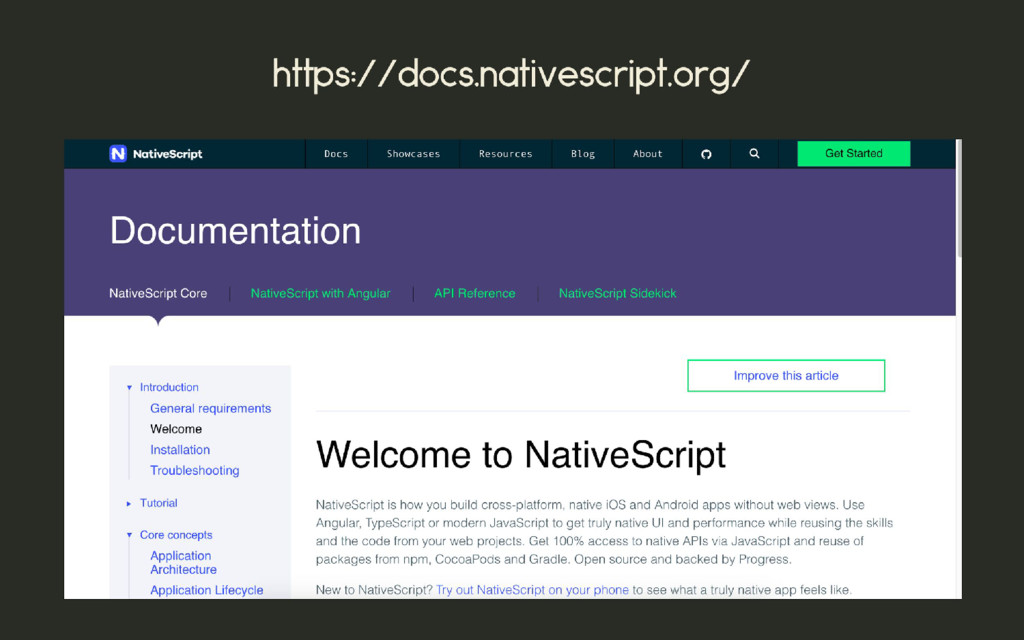
Task: Open Application Architecture in sidebar
Action: click(x=184, y=562)
